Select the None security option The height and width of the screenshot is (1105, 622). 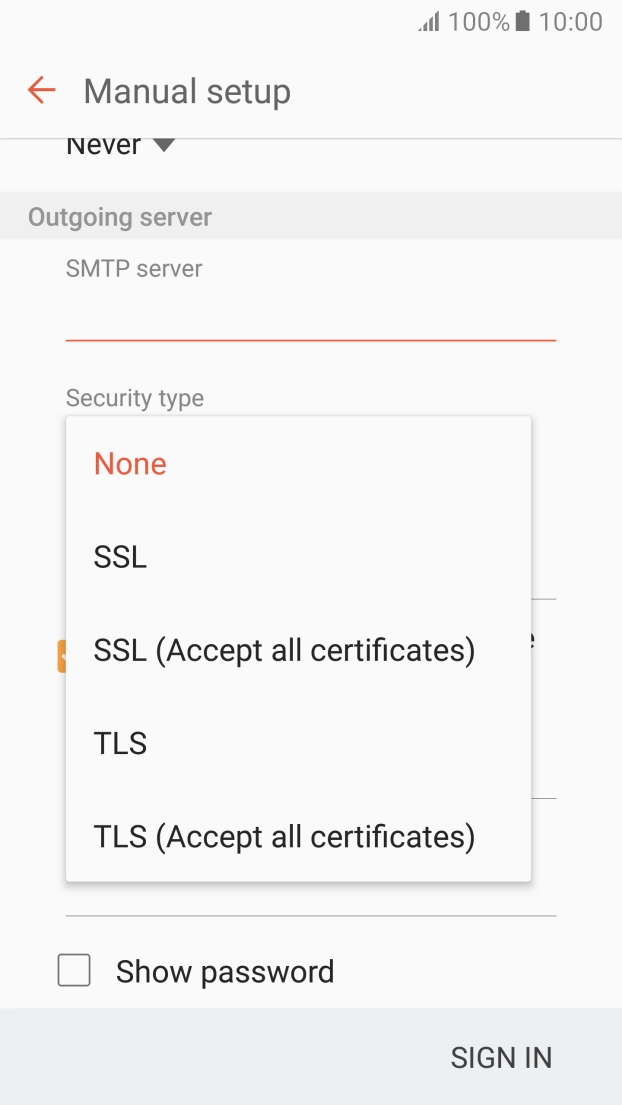pyautogui.click(x=129, y=463)
